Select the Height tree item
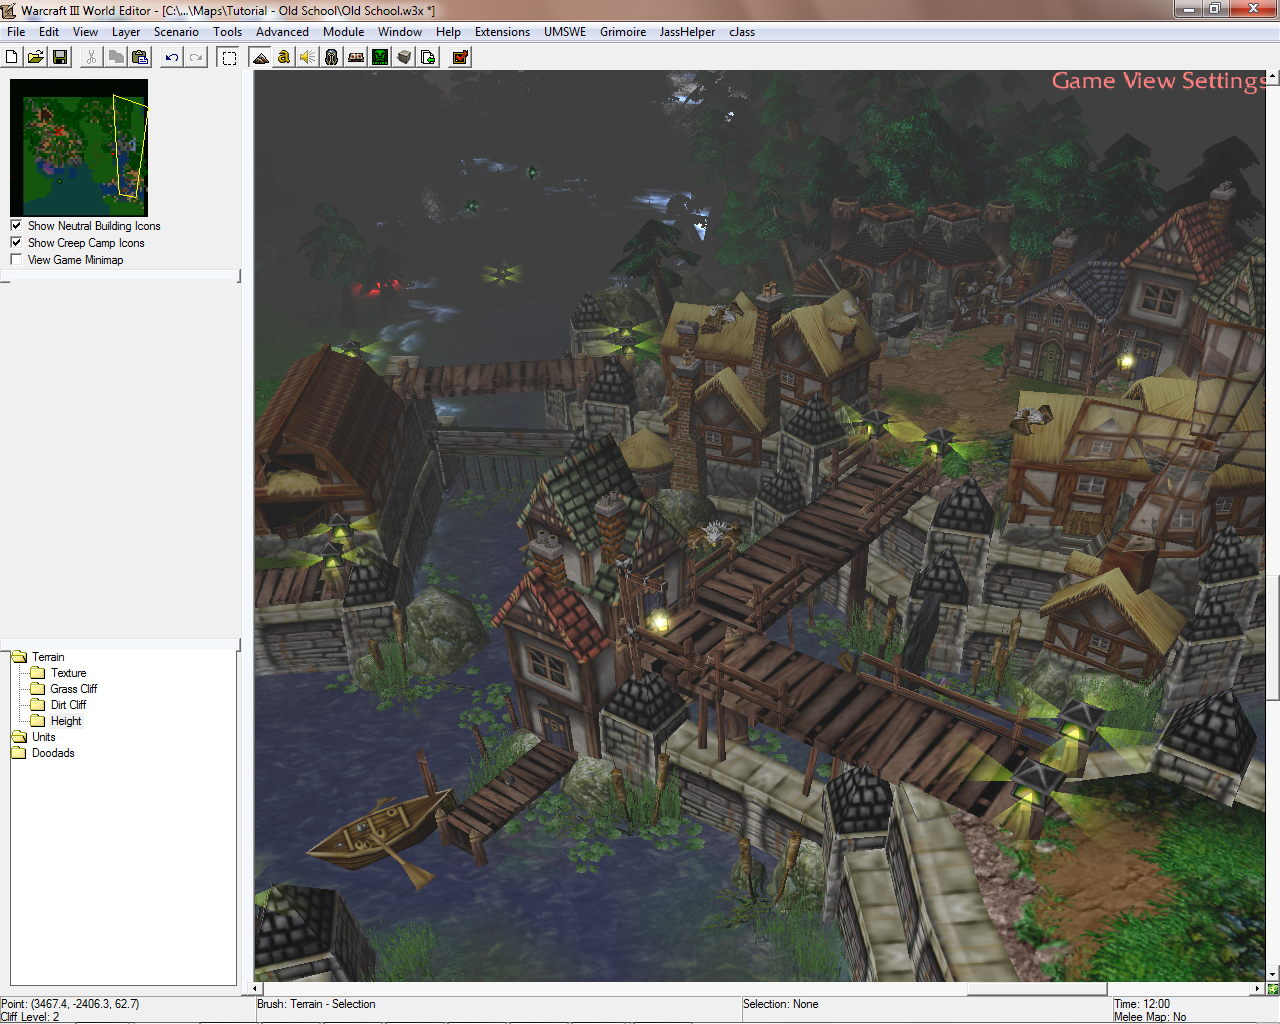The height and width of the screenshot is (1024, 1280). (66, 721)
